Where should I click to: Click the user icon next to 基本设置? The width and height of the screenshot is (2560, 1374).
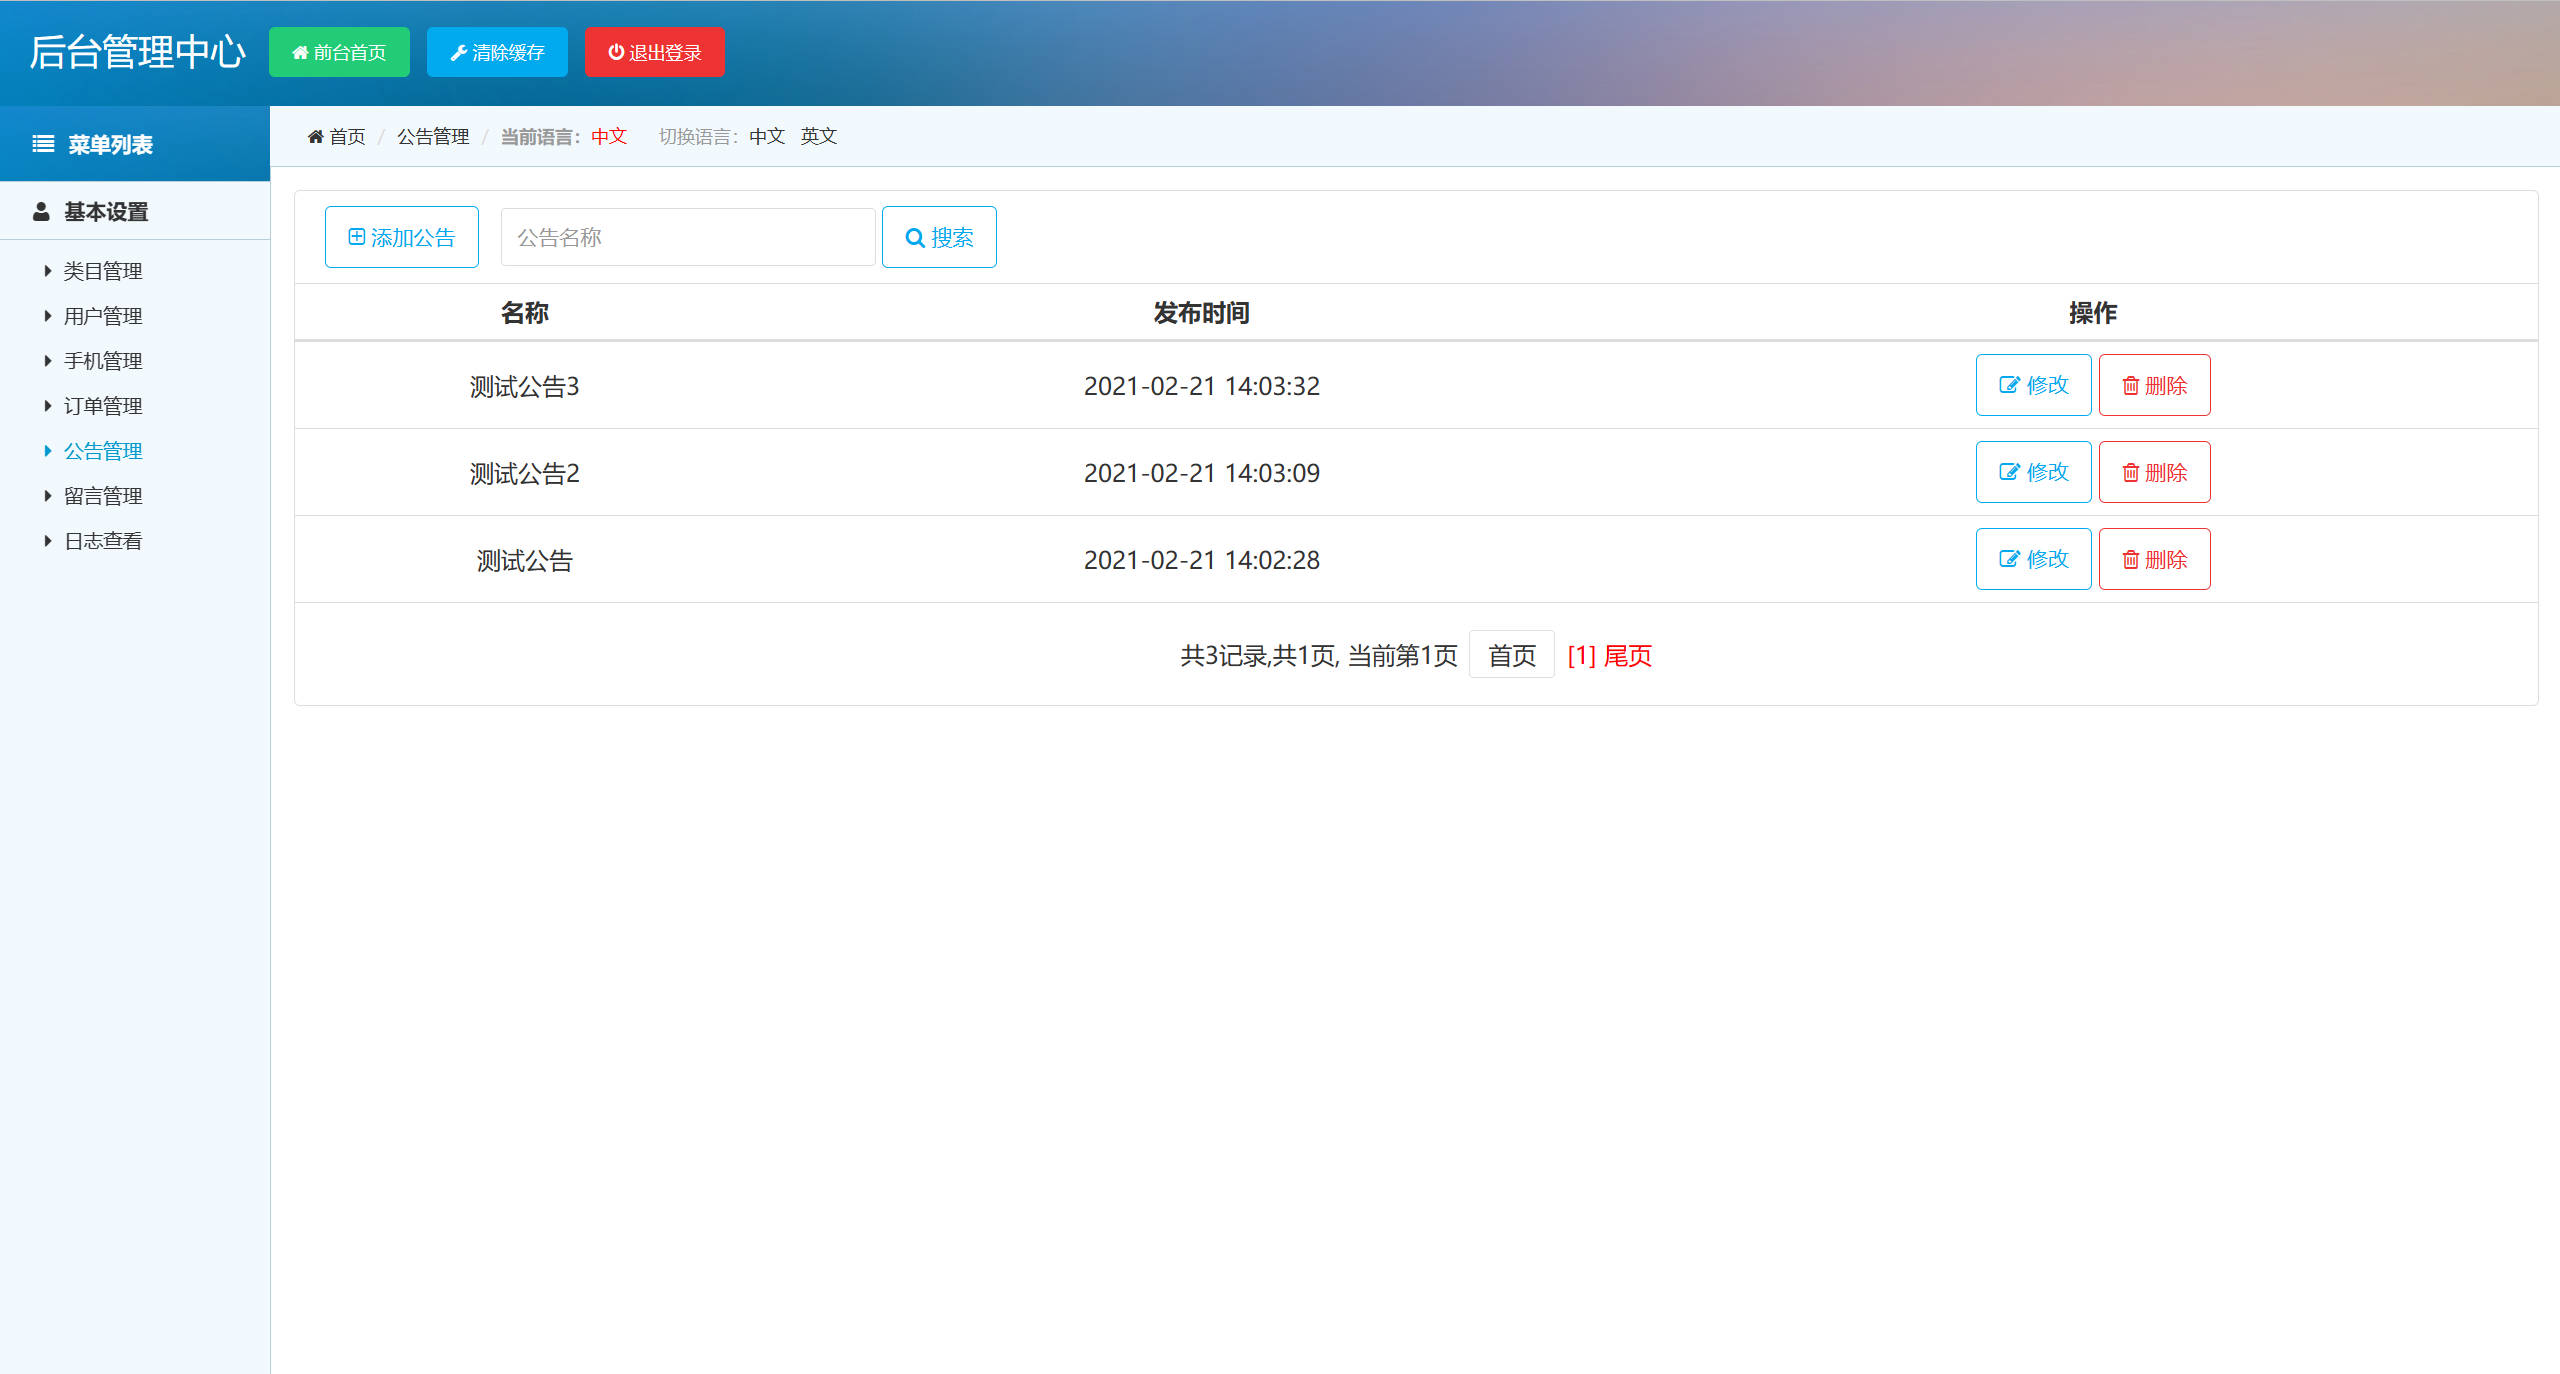pos(41,211)
